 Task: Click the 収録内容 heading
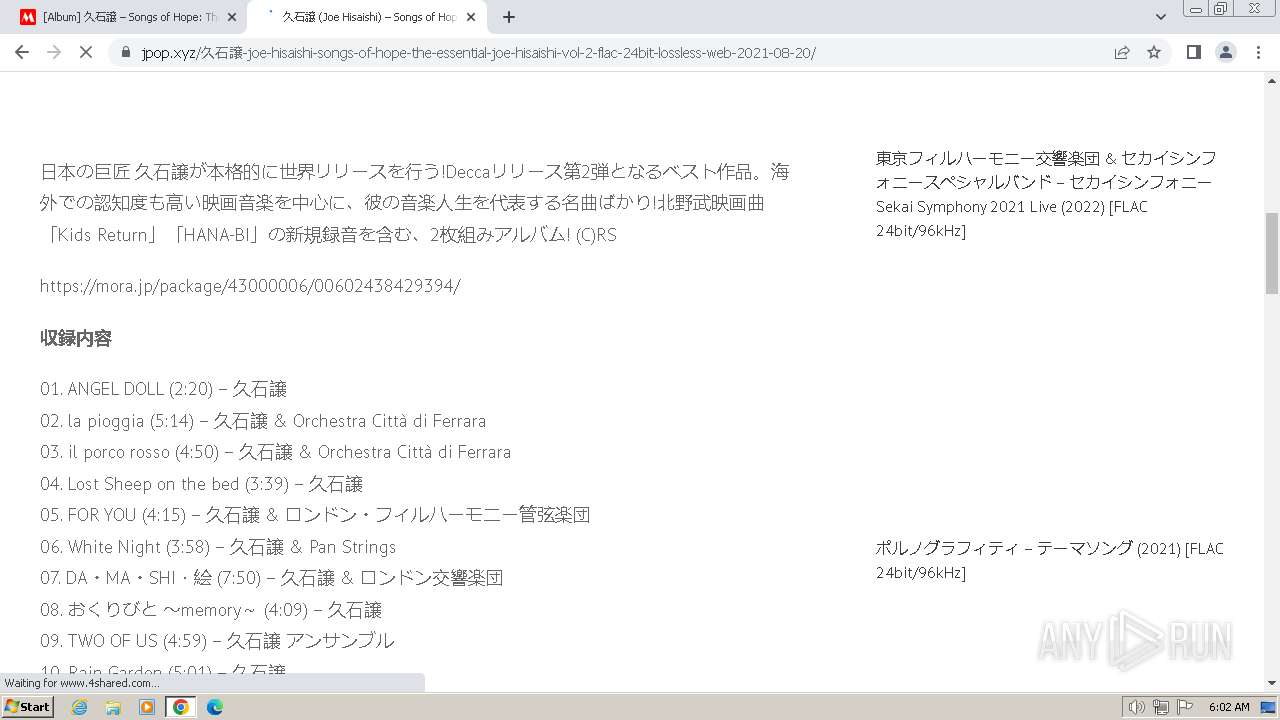coord(76,338)
